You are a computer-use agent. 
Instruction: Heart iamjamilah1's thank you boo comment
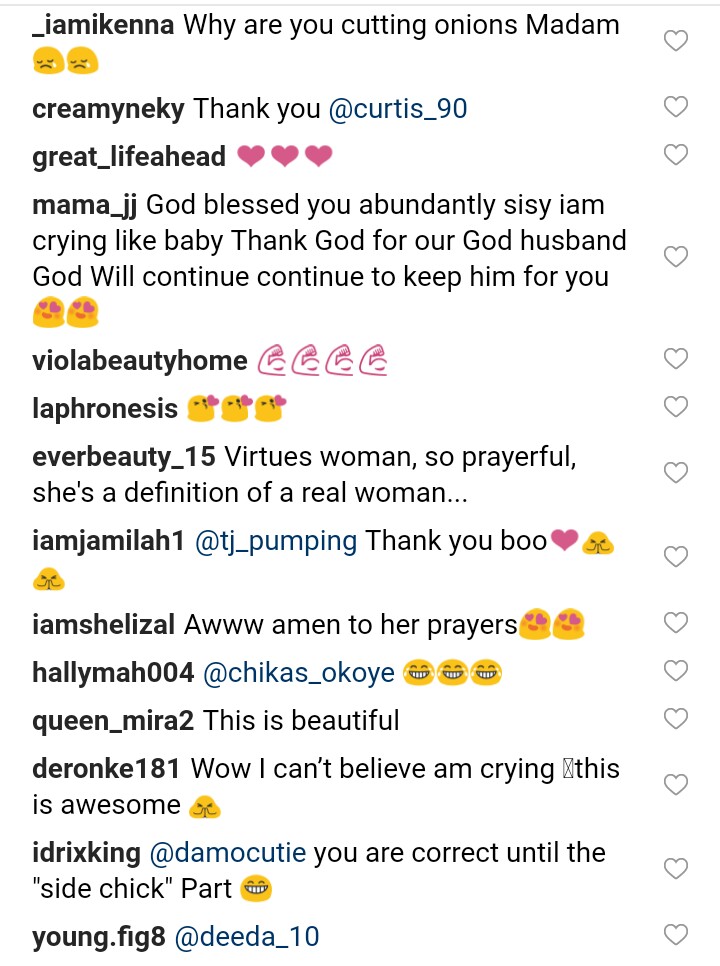pyautogui.click(x=677, y=556)
